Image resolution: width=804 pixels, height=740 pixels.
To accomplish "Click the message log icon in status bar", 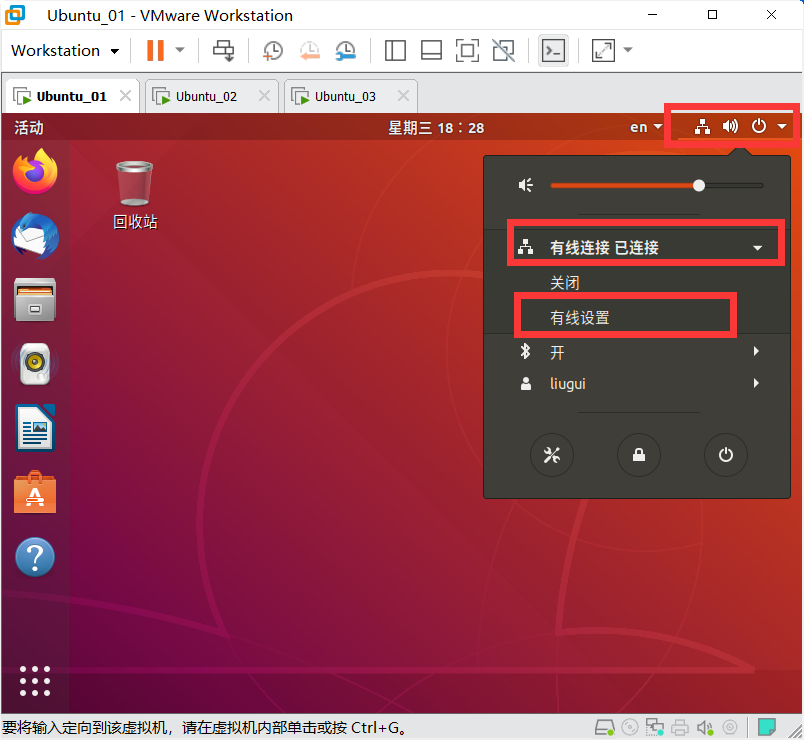I will [x=767, y=727].
